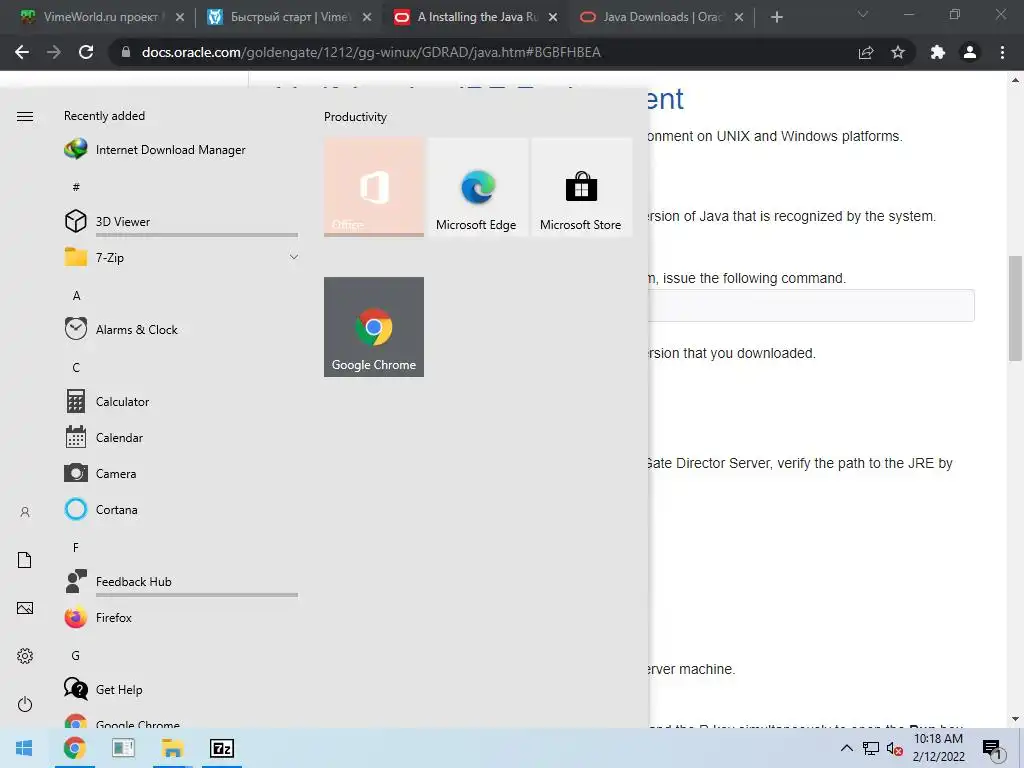
Task: Click the scrollbar down arrow
Action: coord(1015,720)
